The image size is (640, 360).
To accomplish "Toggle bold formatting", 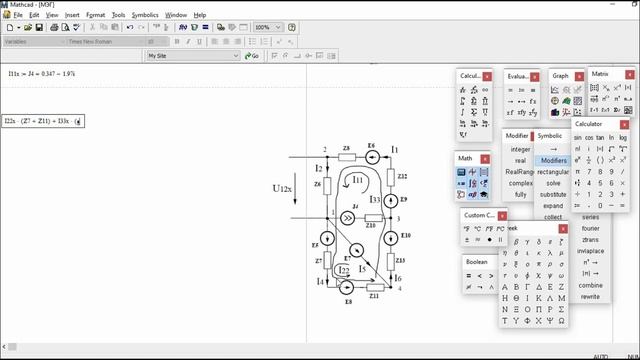I will click(177, 42).
